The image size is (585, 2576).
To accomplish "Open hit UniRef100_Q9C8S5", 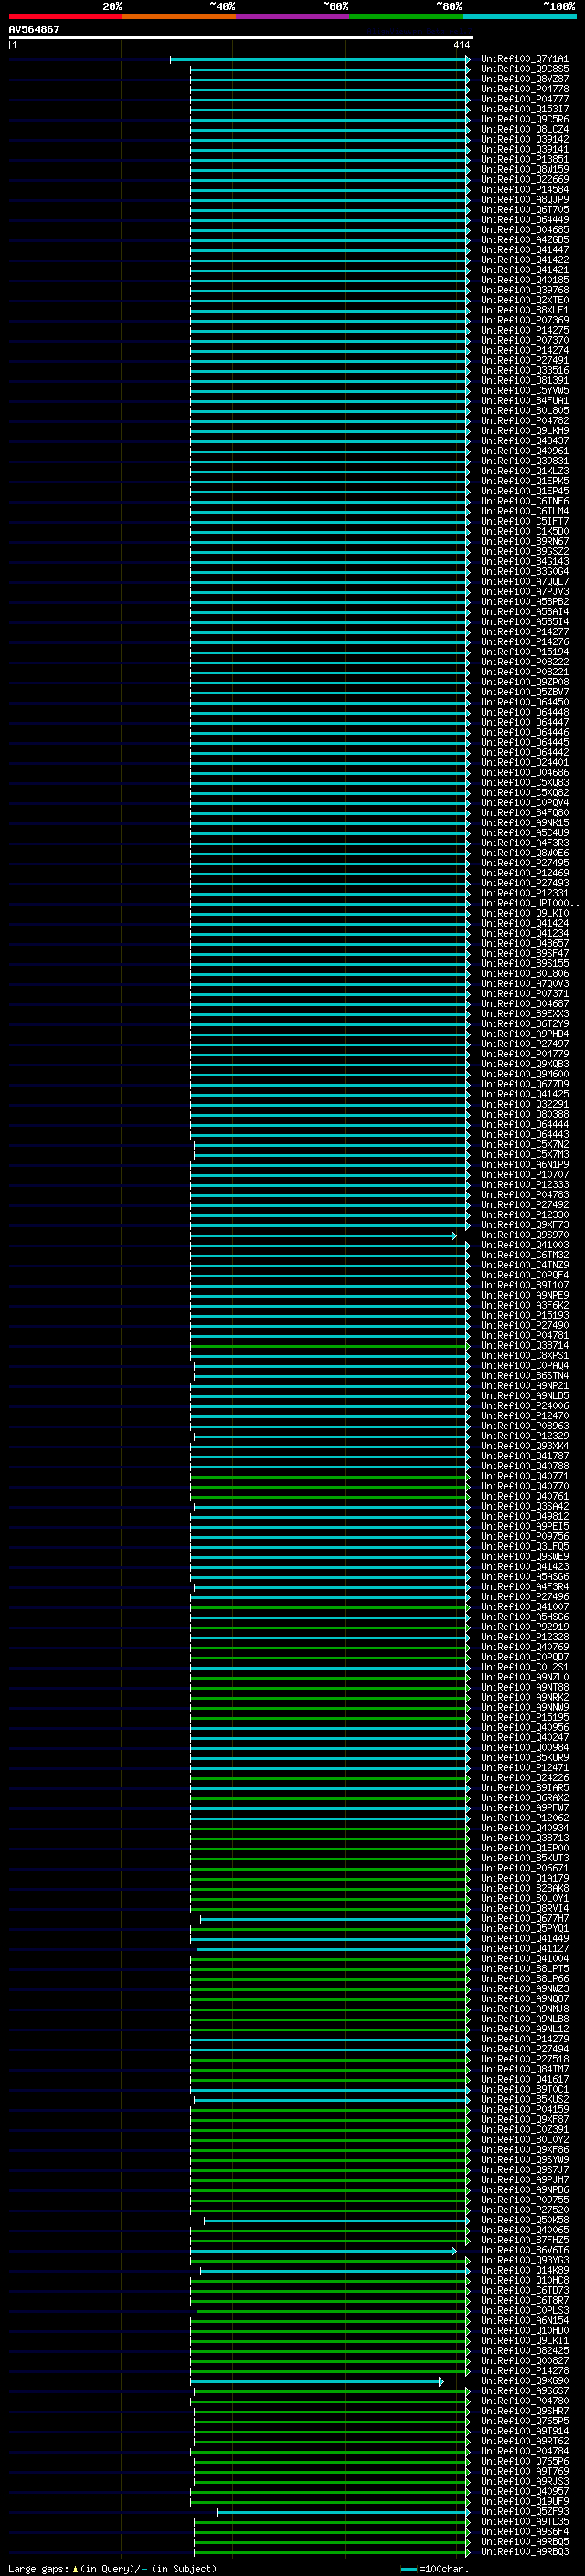I will click(525, 69).
